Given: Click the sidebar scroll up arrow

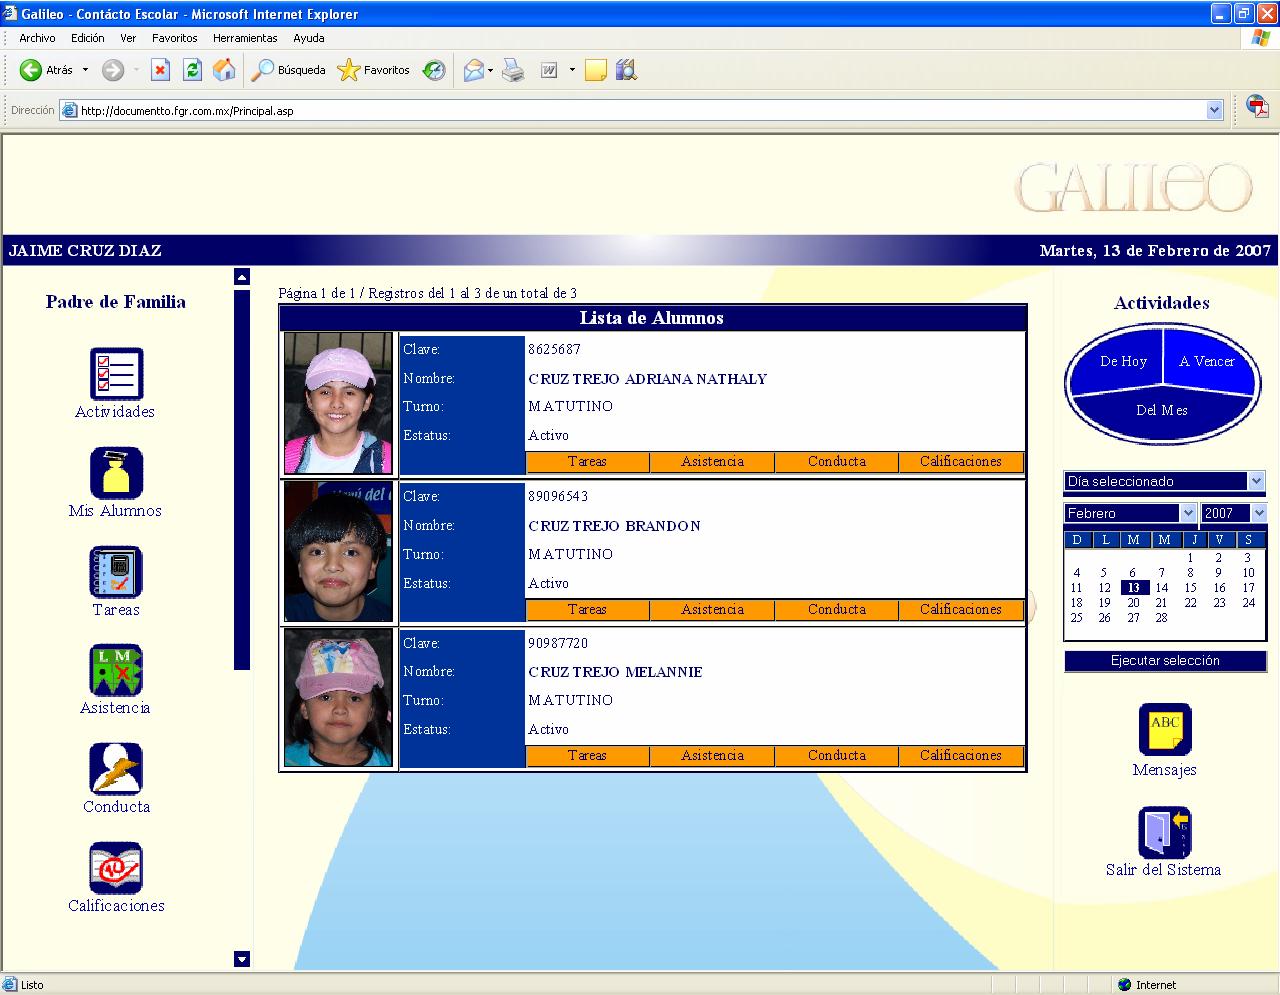Looking at the screenshot, I should pos(241,277).
